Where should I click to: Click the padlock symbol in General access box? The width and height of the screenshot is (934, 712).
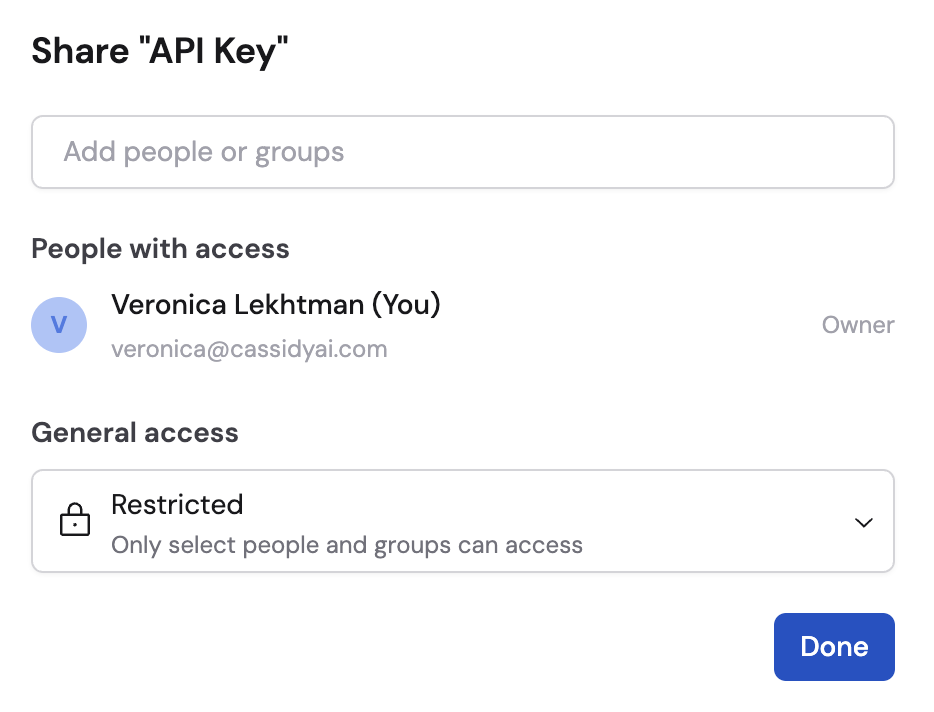click(75, 520)
